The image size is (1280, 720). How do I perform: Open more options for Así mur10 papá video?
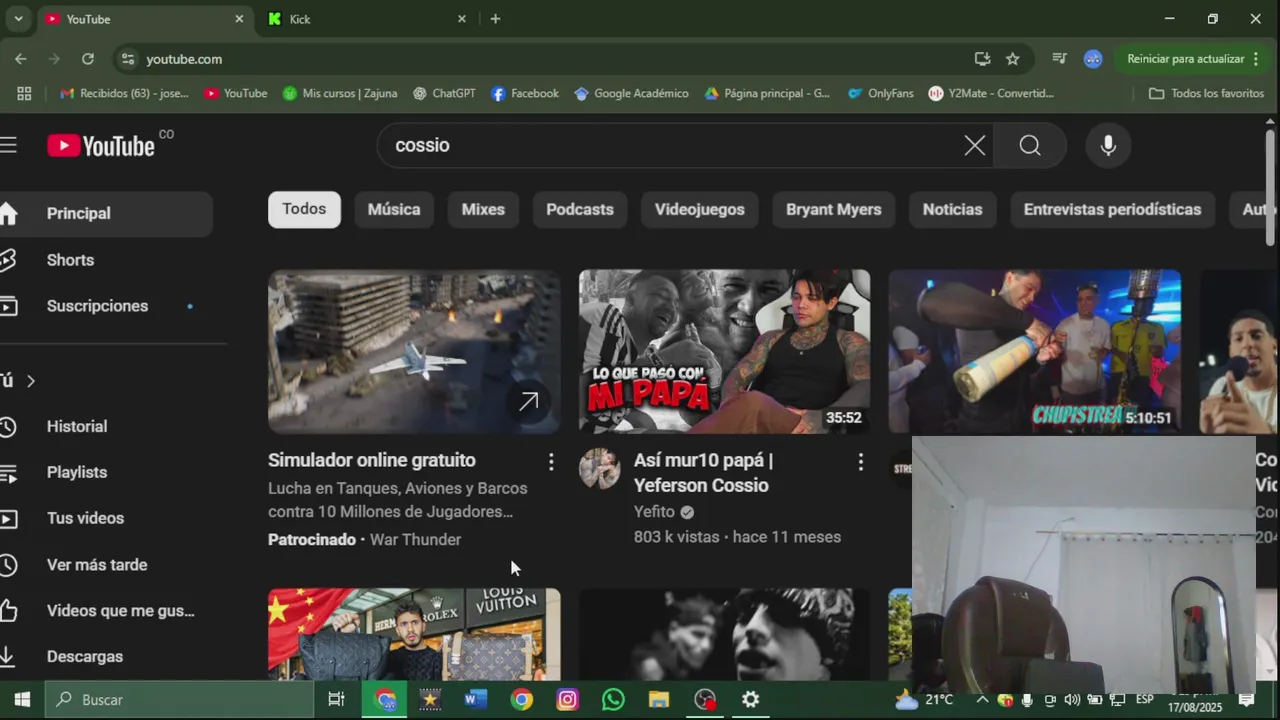coord(860,461)
